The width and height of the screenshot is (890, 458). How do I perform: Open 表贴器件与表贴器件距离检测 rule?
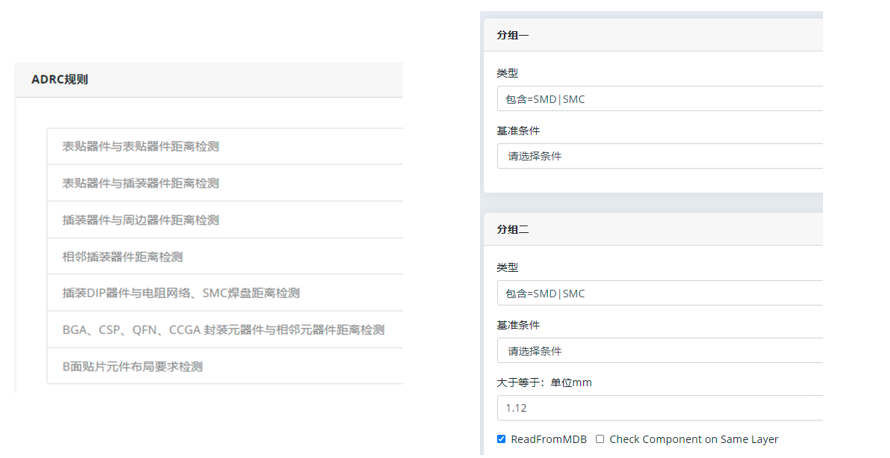tap(140, 147)
